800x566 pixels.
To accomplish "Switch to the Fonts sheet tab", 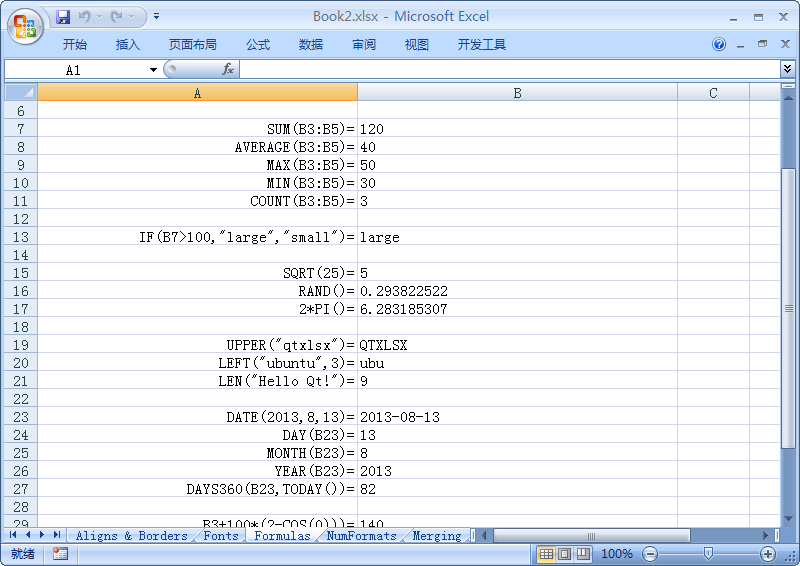I will [221, 536].
